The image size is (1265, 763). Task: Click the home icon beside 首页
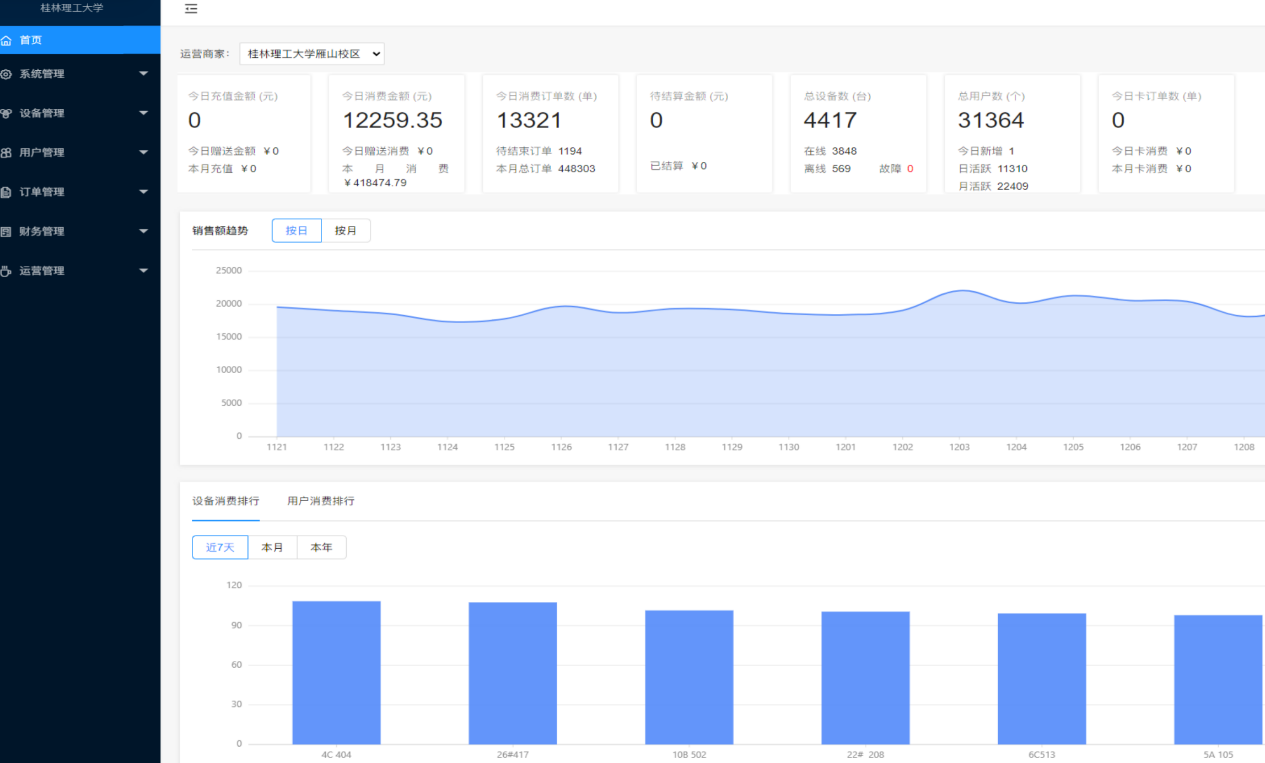tap(7, 41)
